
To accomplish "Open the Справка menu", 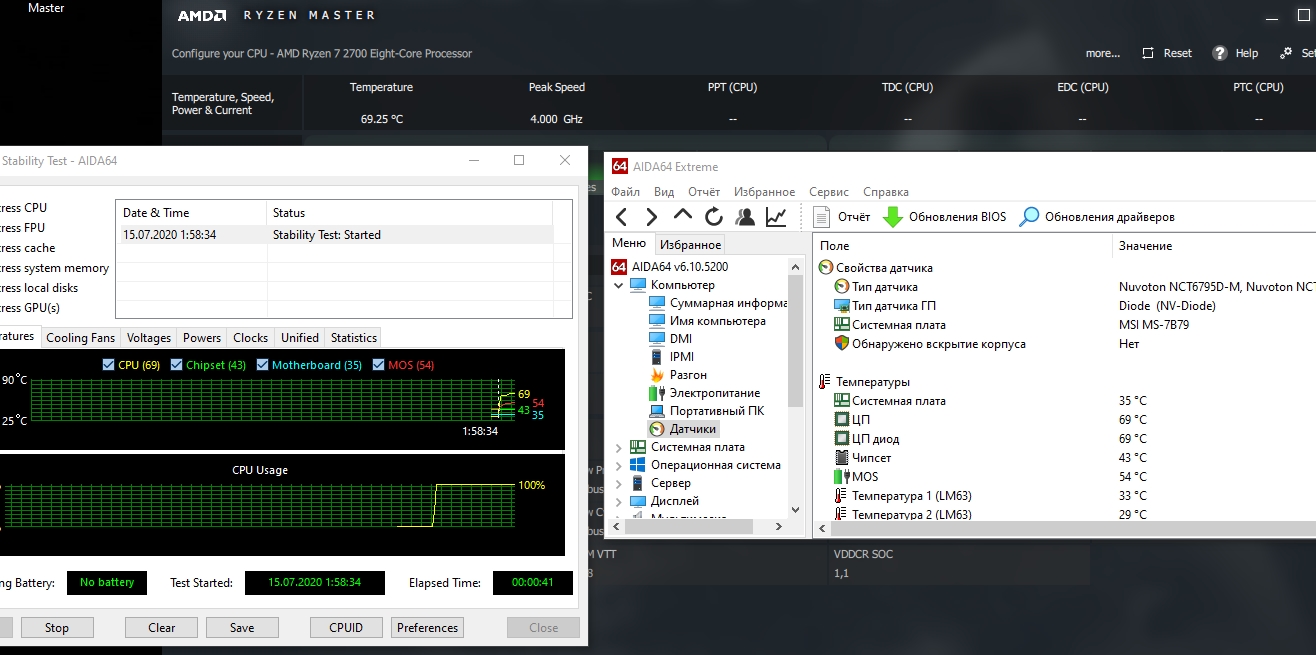I will pyautogui.click(x=886, y=192).
